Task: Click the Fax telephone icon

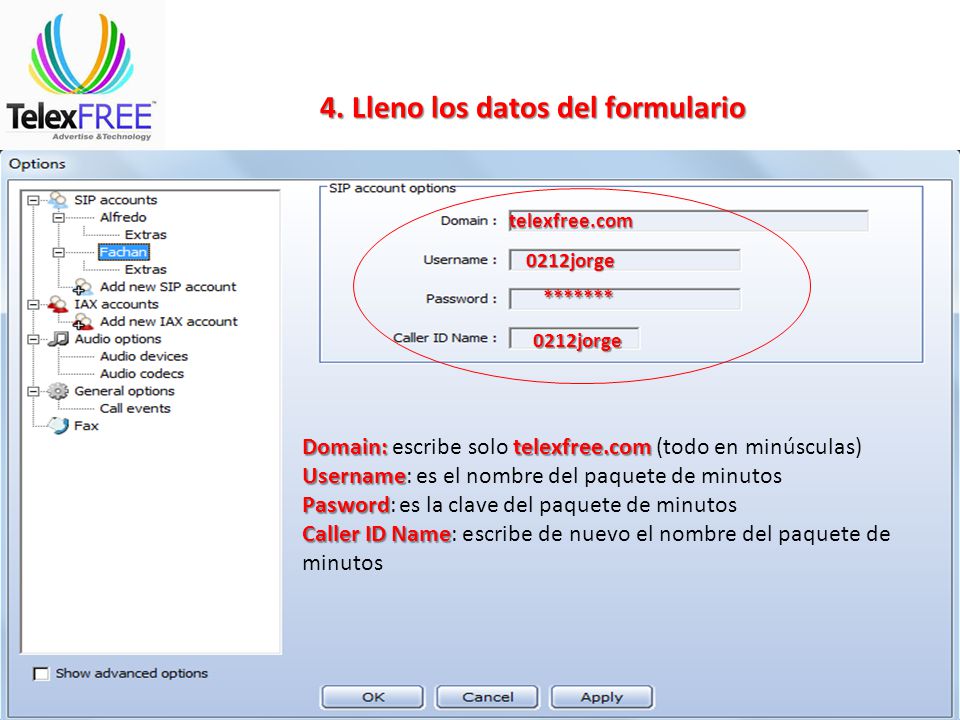Action: (59, 426)
